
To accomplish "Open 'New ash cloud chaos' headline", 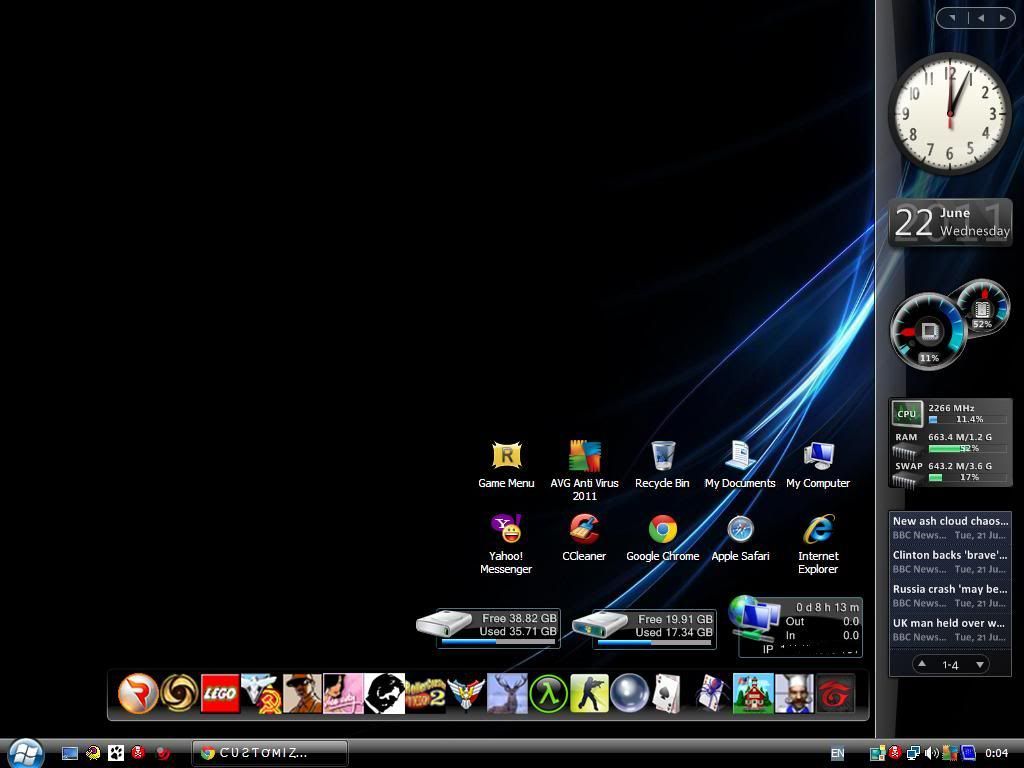I will click(x=950, y=521).
